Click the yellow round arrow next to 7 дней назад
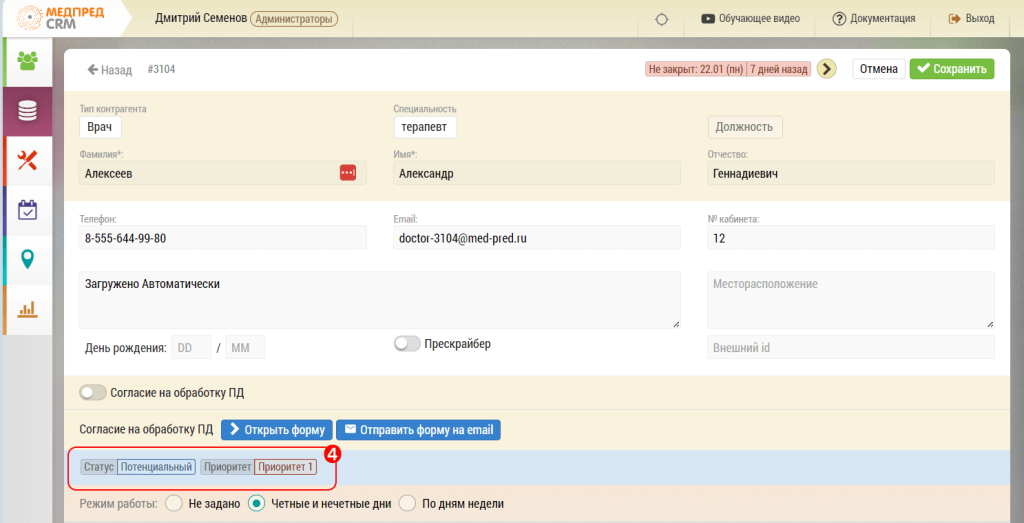Image resolution: width=1024 pixels, height=523 pixels. 827,69
